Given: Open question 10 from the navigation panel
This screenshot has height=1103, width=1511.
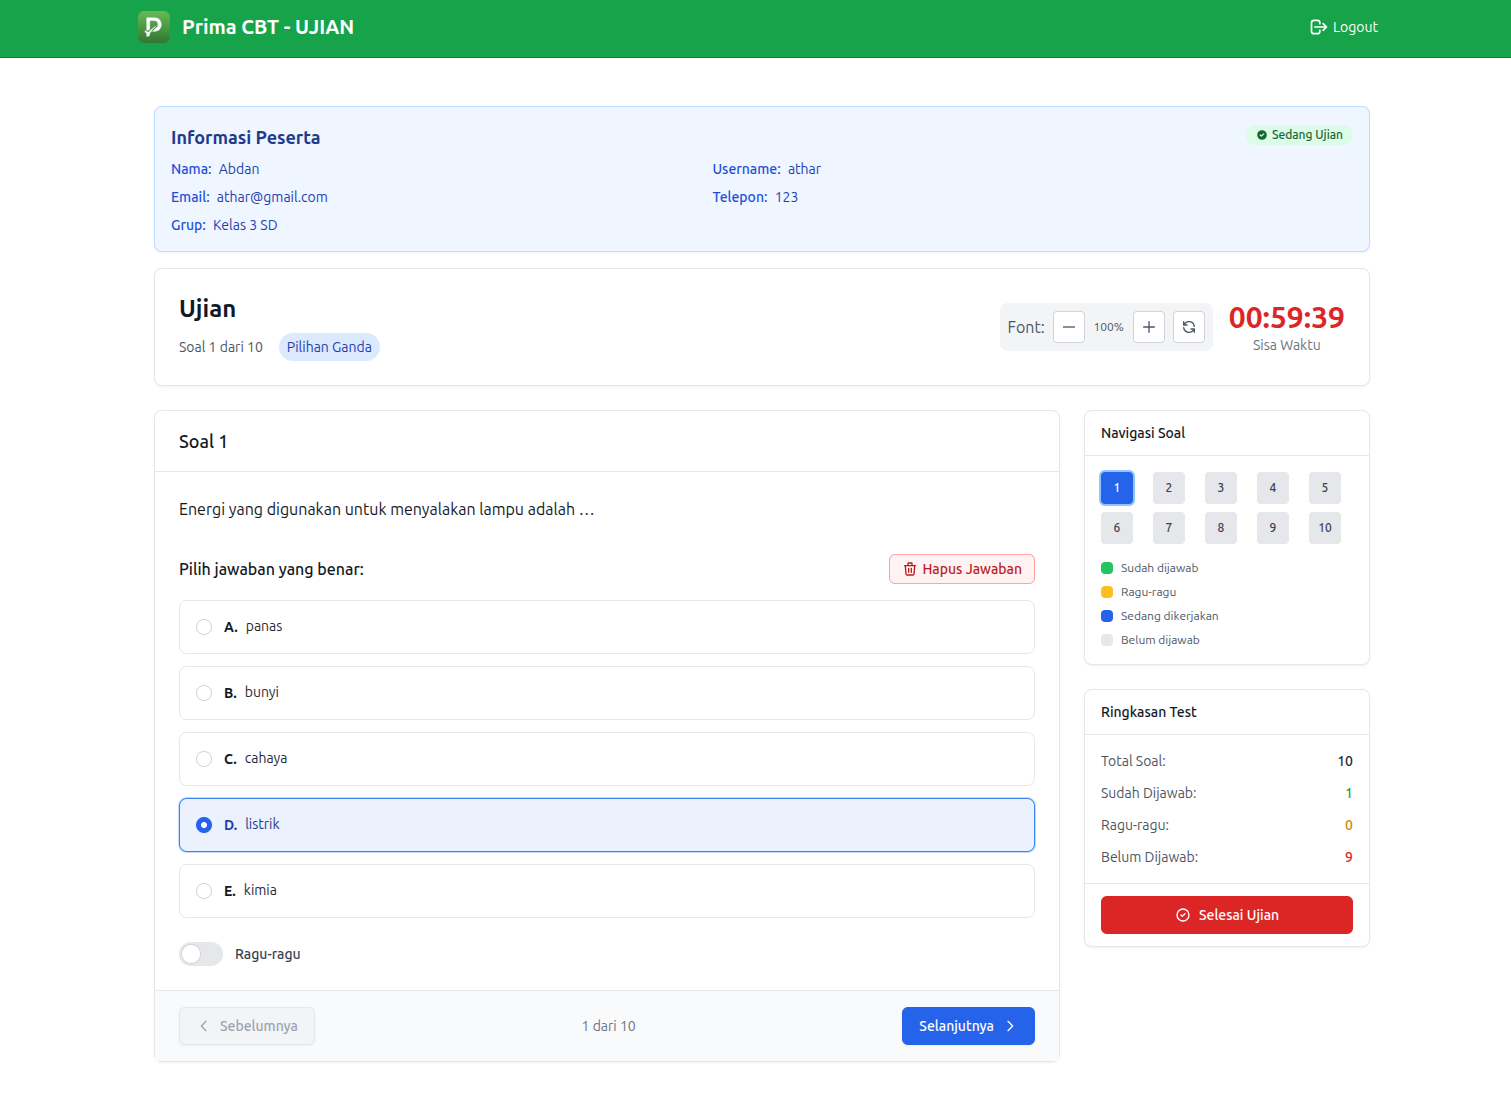Looking at the screenshot, I should point(1324,528).
